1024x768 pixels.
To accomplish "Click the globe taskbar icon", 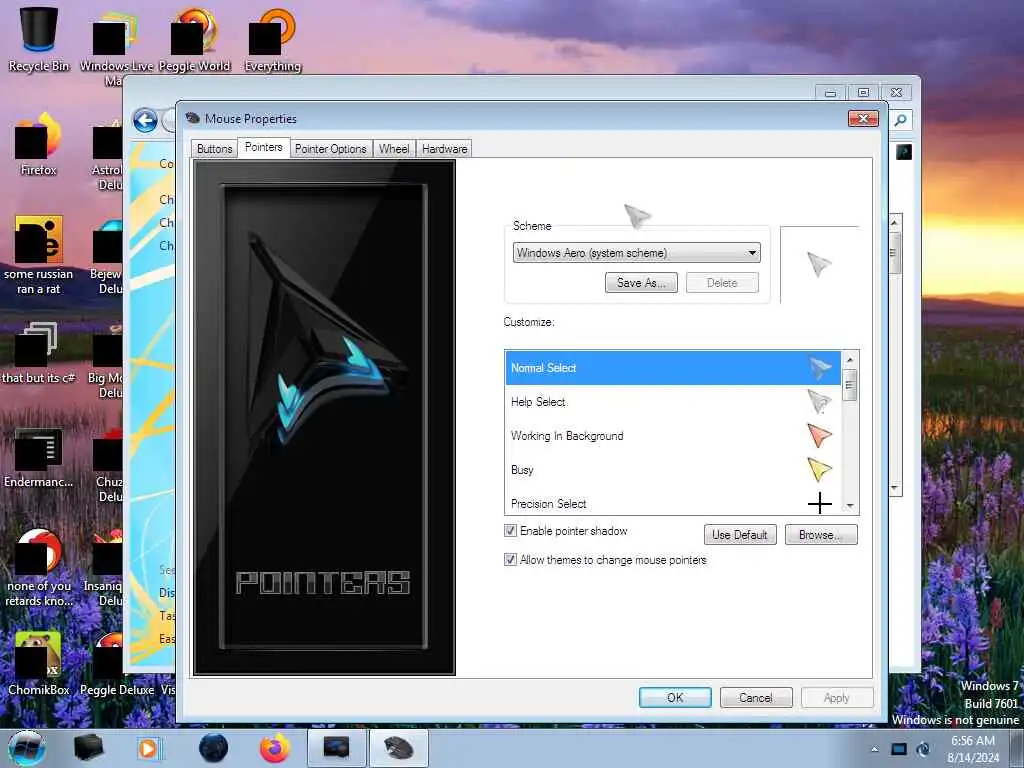I will pyautogui.click(x=213, y=748).
